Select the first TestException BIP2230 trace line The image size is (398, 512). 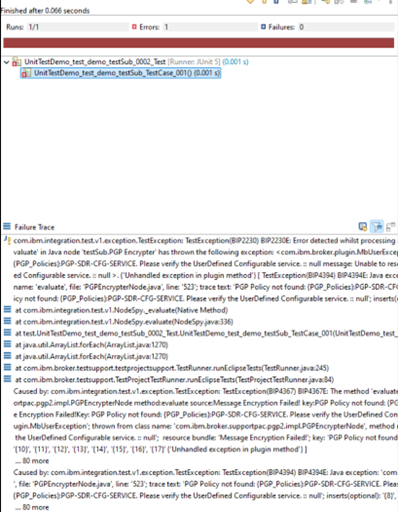pos(204,241)
